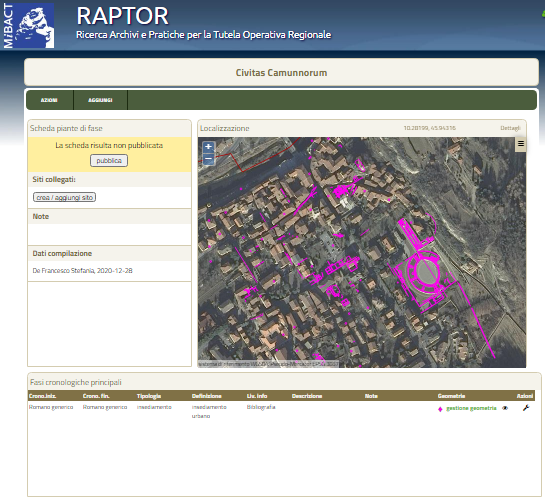The width and height of the screenshot is (545, 501).
Task: Click the magenta diamond geometry symbol
Action: tap(440, 409)
